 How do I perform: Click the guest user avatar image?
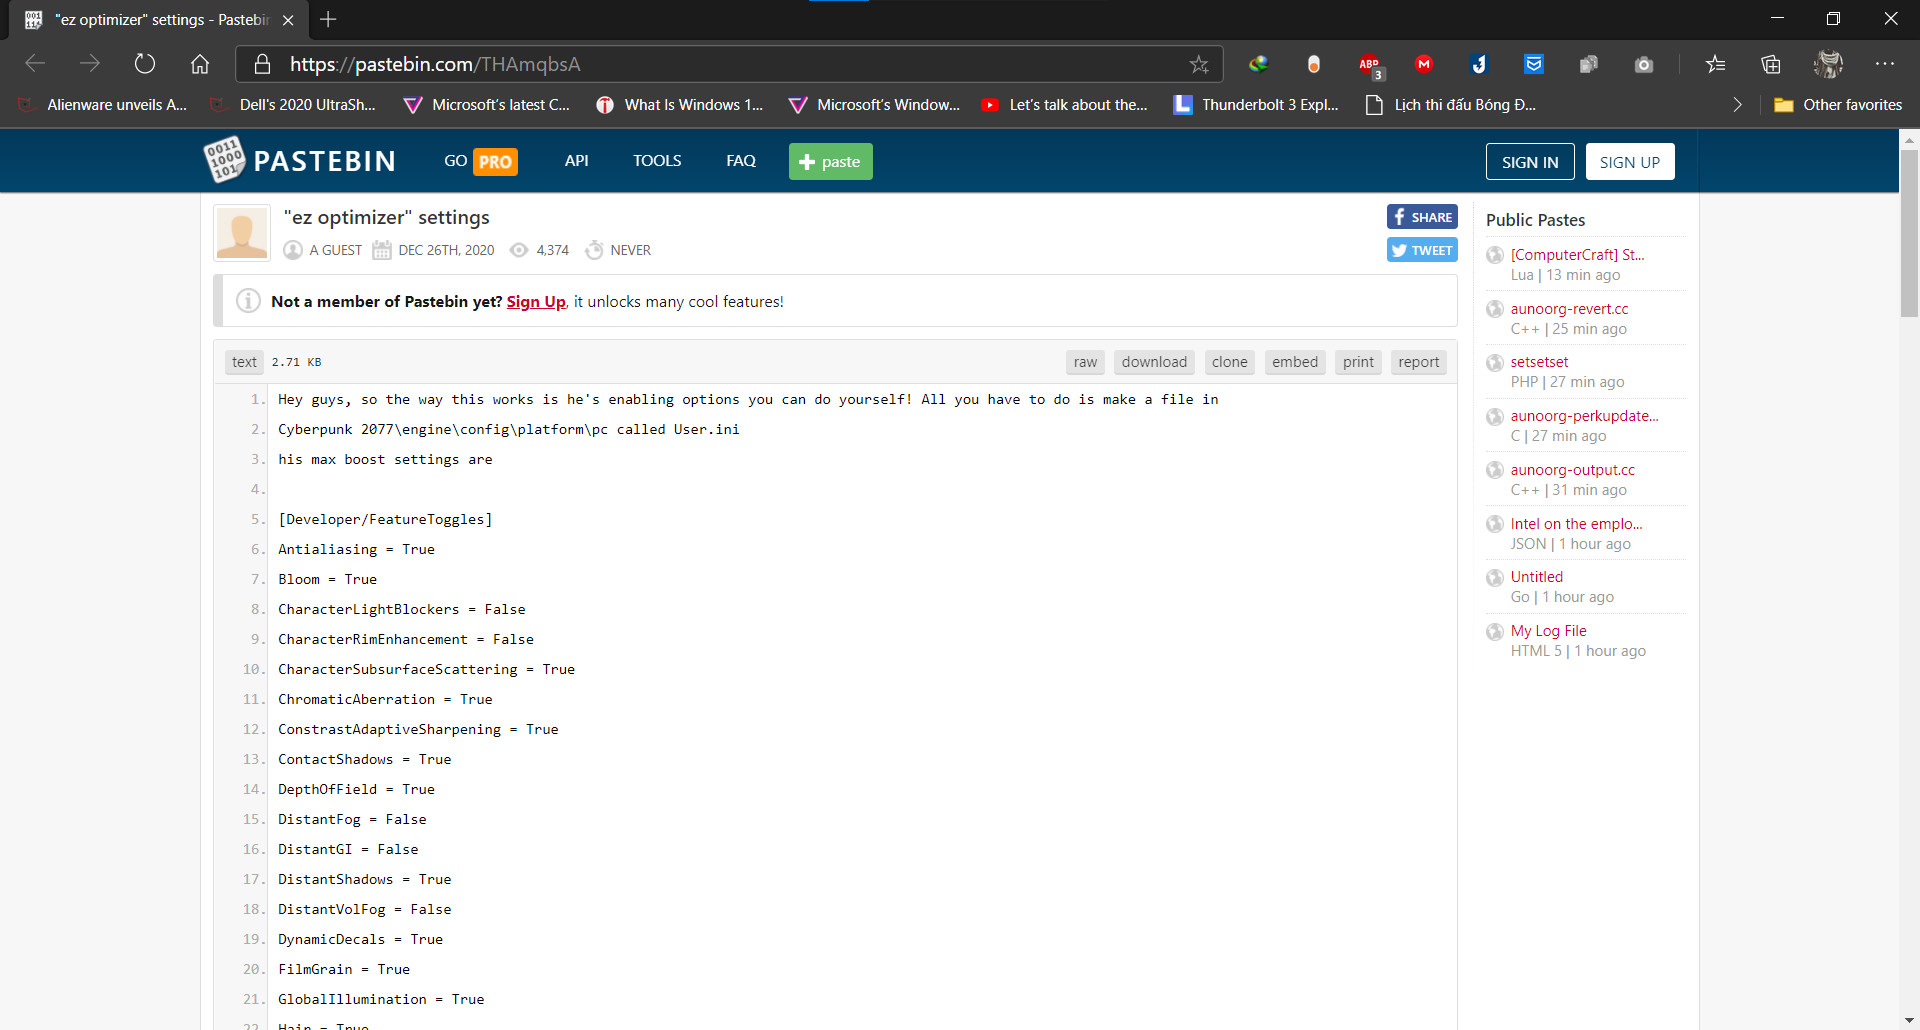(242, 233)
